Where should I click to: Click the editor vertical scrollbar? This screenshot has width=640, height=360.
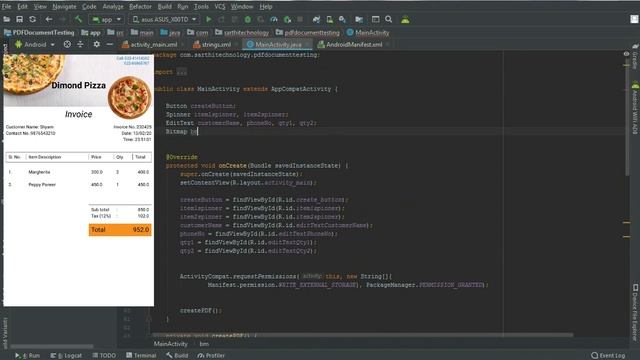627,118
